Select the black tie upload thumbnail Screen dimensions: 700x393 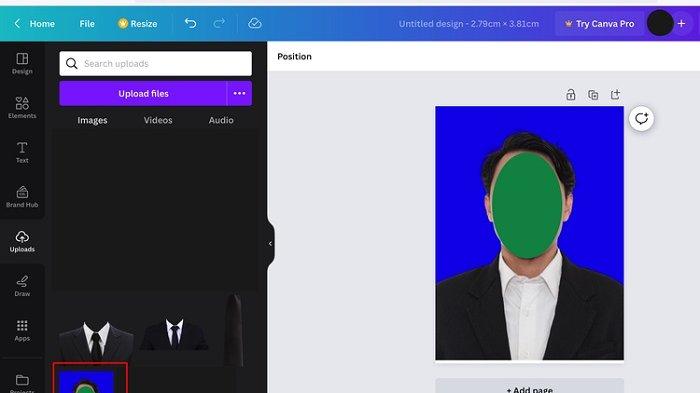coord(233,330)
